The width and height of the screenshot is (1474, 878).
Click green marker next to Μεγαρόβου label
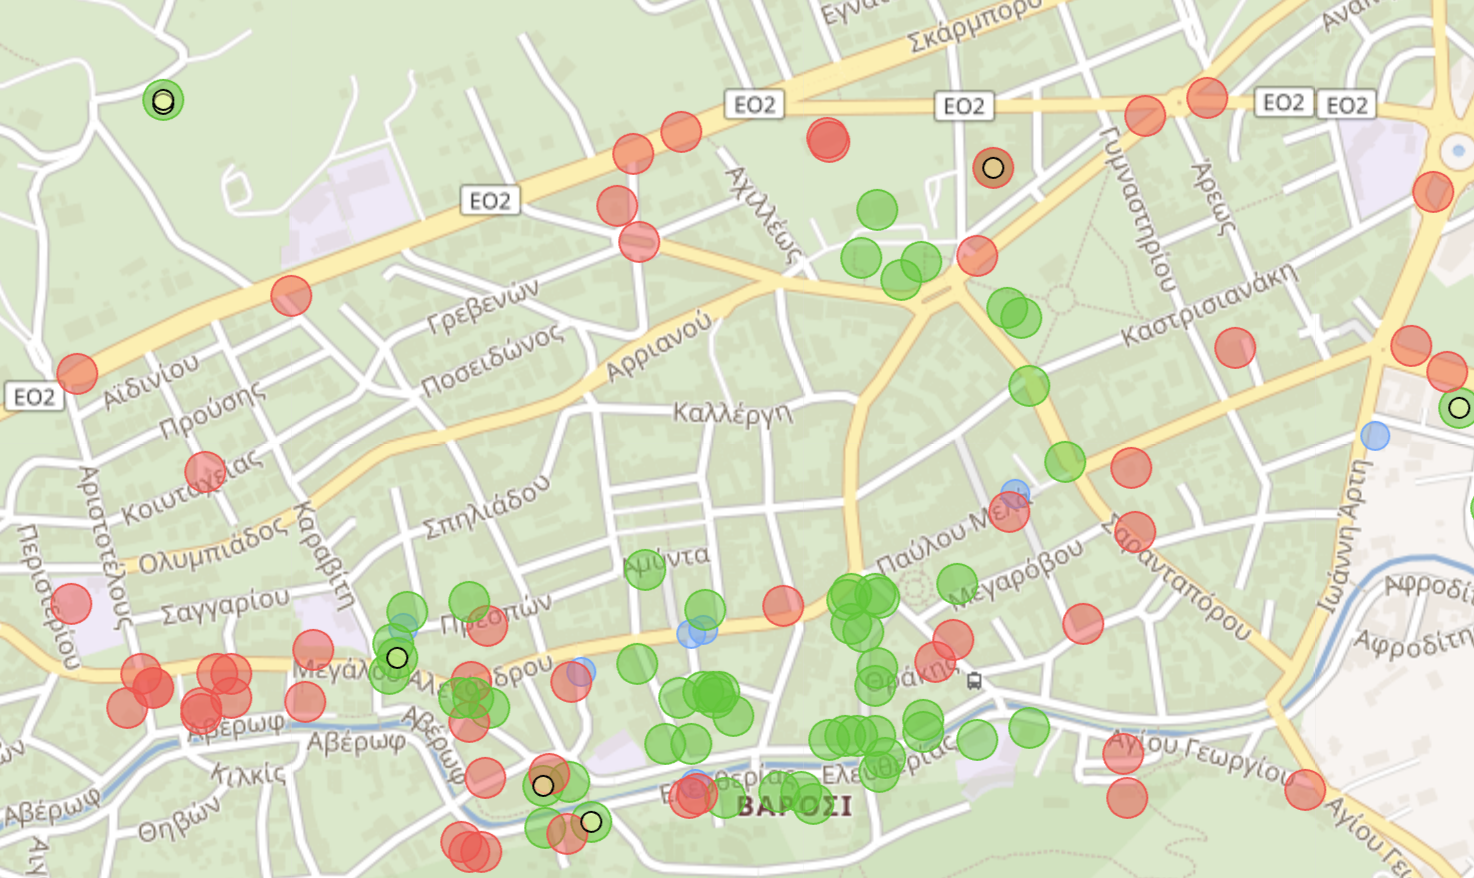click(957, 583)
